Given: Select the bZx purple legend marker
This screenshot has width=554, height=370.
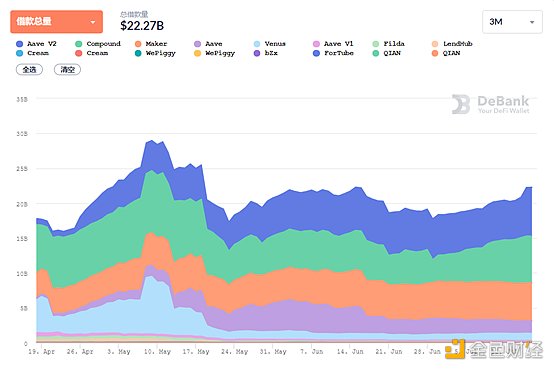Looking at the screenshot, I should [257, 53].
